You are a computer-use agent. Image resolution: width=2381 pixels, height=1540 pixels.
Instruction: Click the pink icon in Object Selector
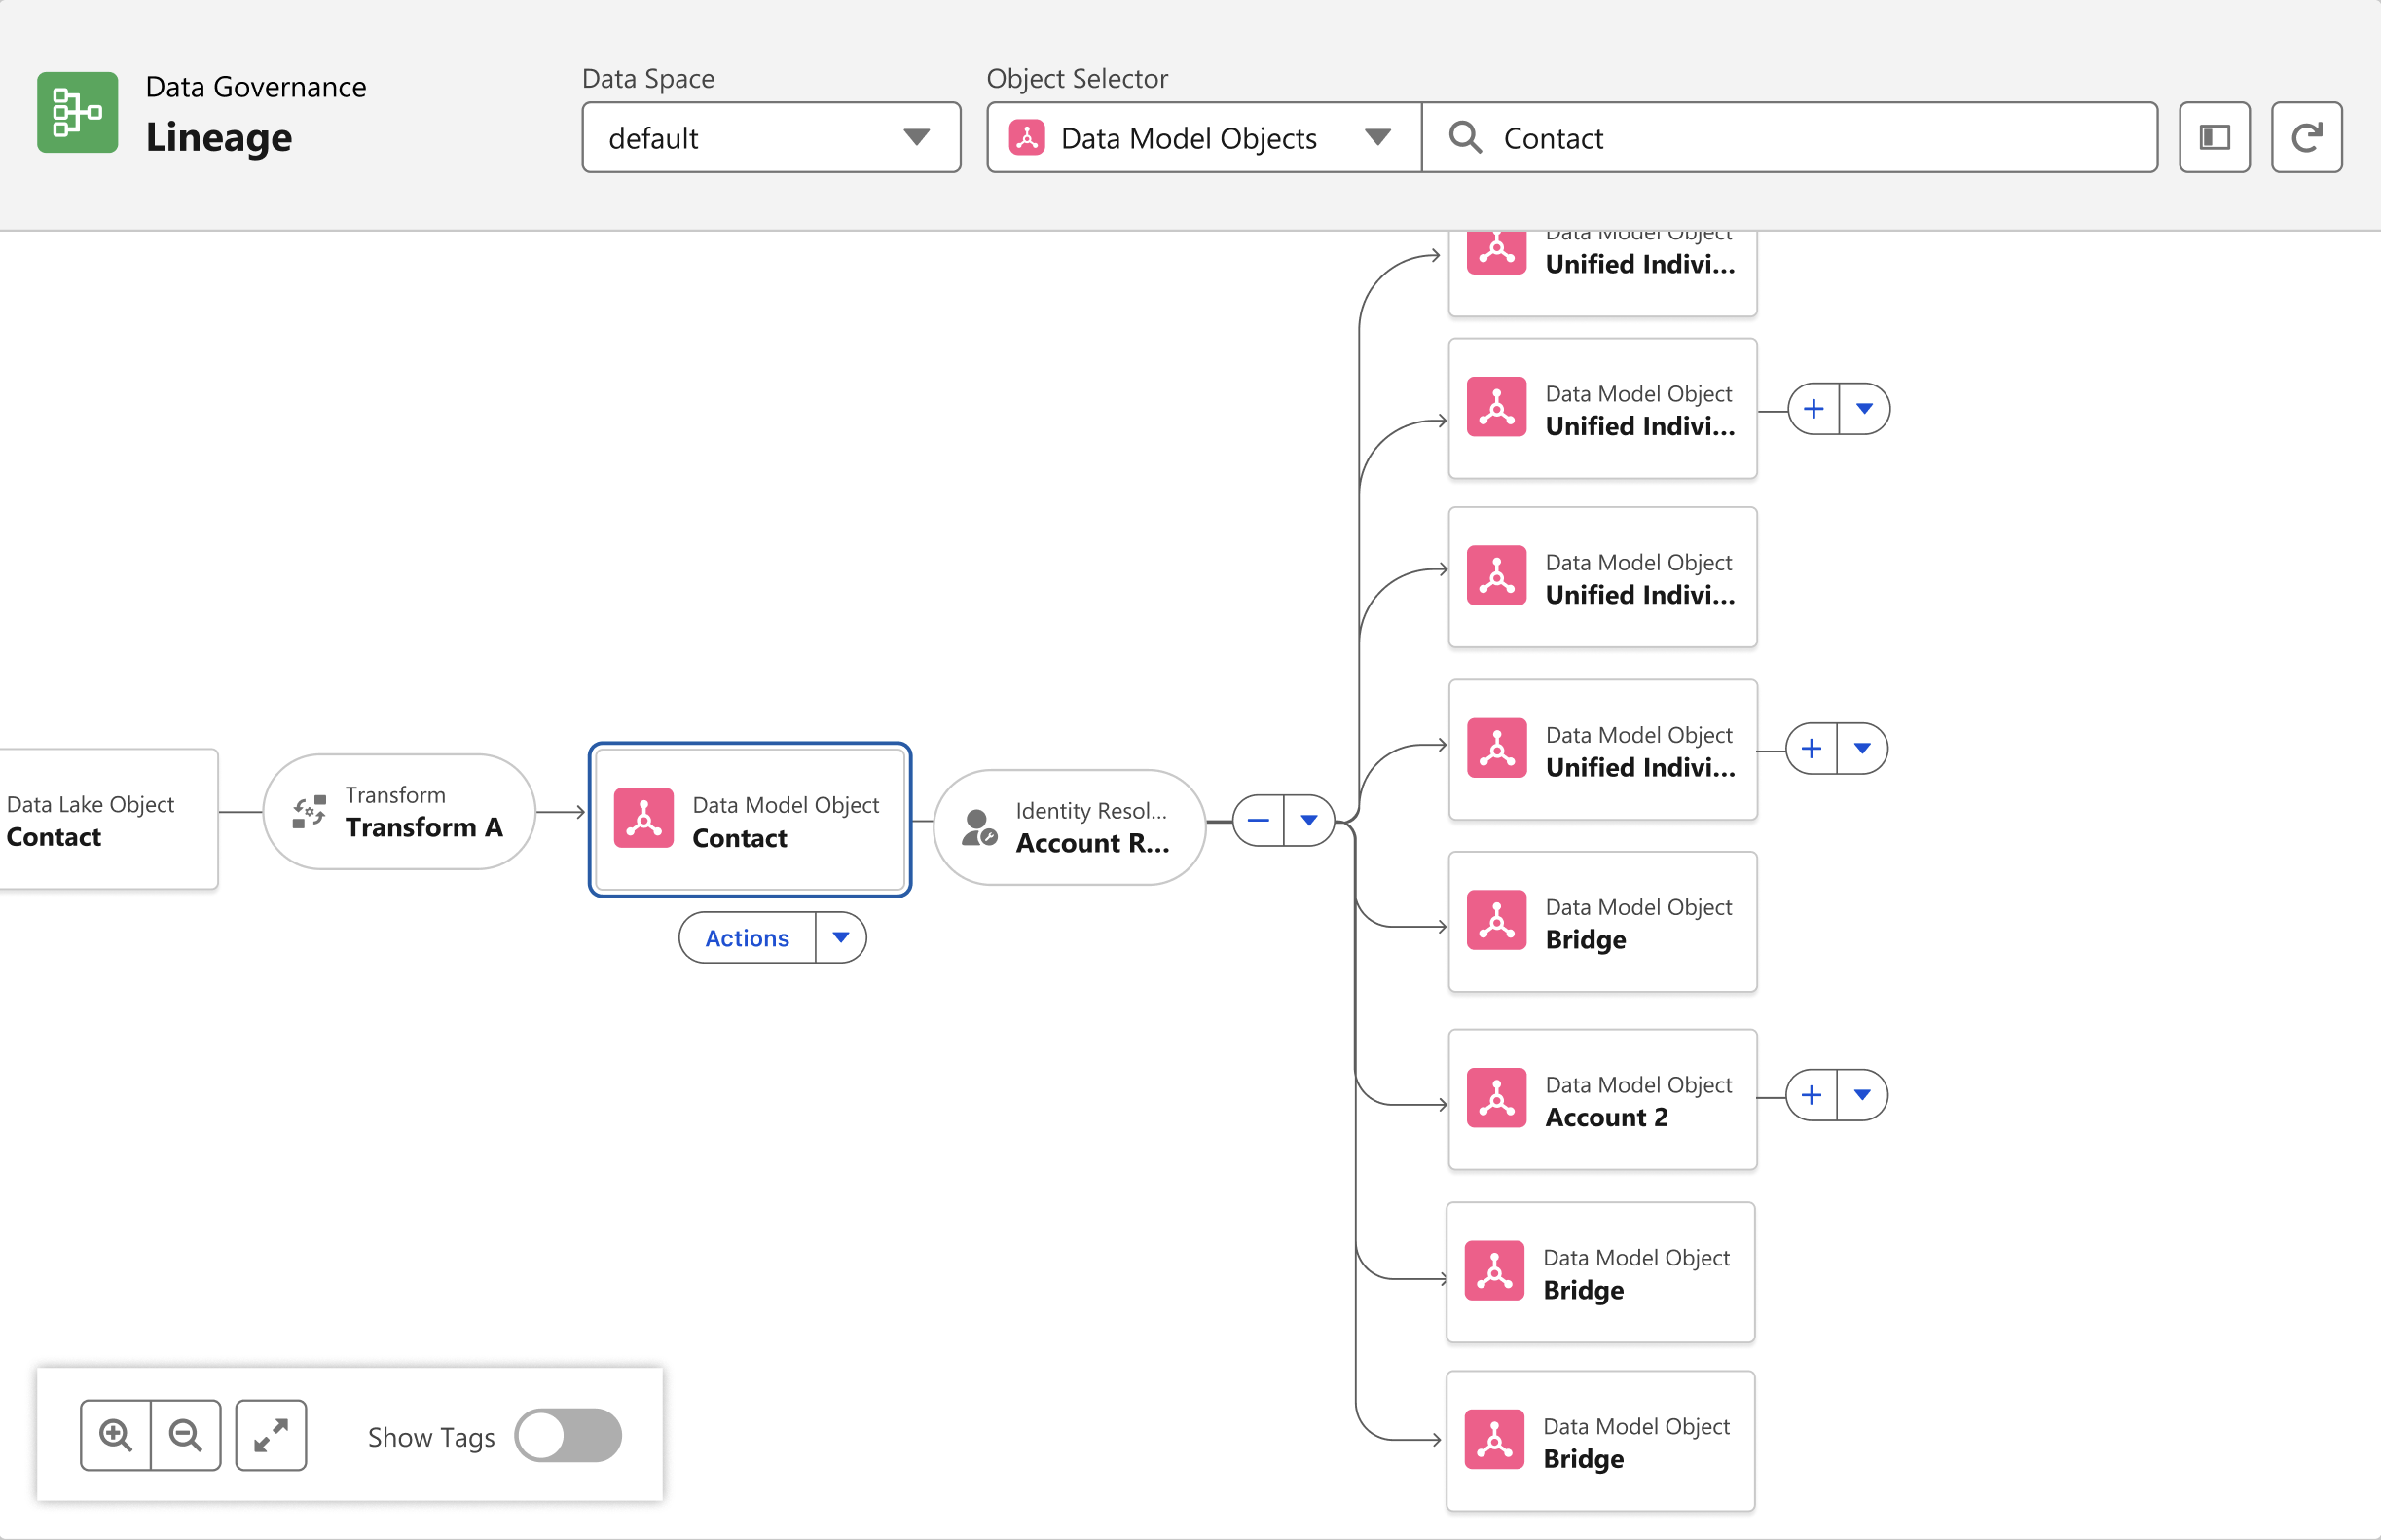(1027, 137)
